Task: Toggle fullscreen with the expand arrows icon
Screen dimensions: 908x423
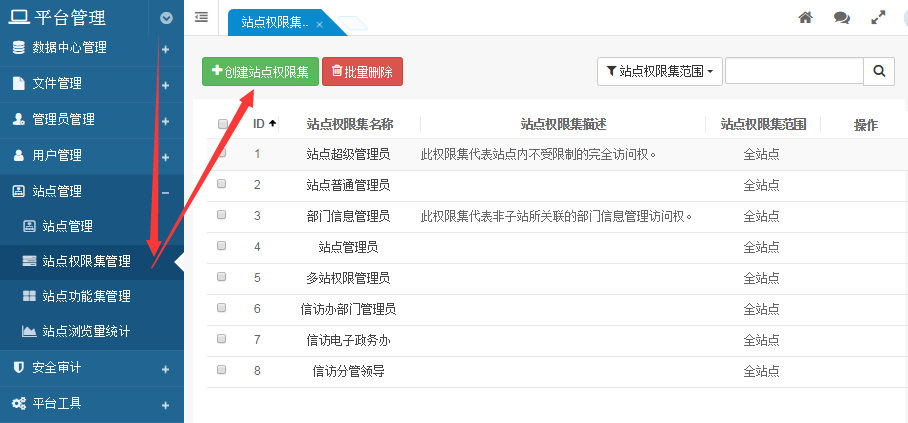Action: click(x=878, y=18)
